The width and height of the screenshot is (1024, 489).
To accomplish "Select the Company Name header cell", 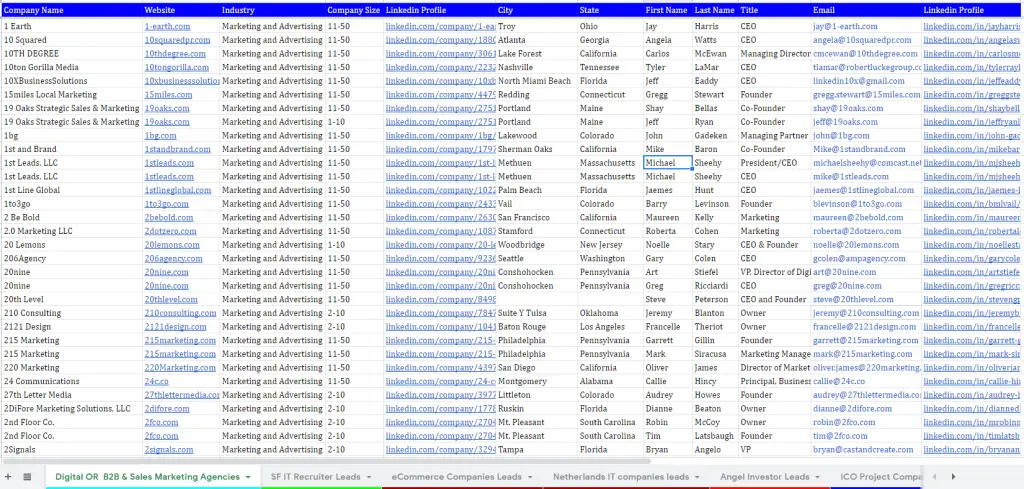I will pyautogui.click(x=71, y=10).
